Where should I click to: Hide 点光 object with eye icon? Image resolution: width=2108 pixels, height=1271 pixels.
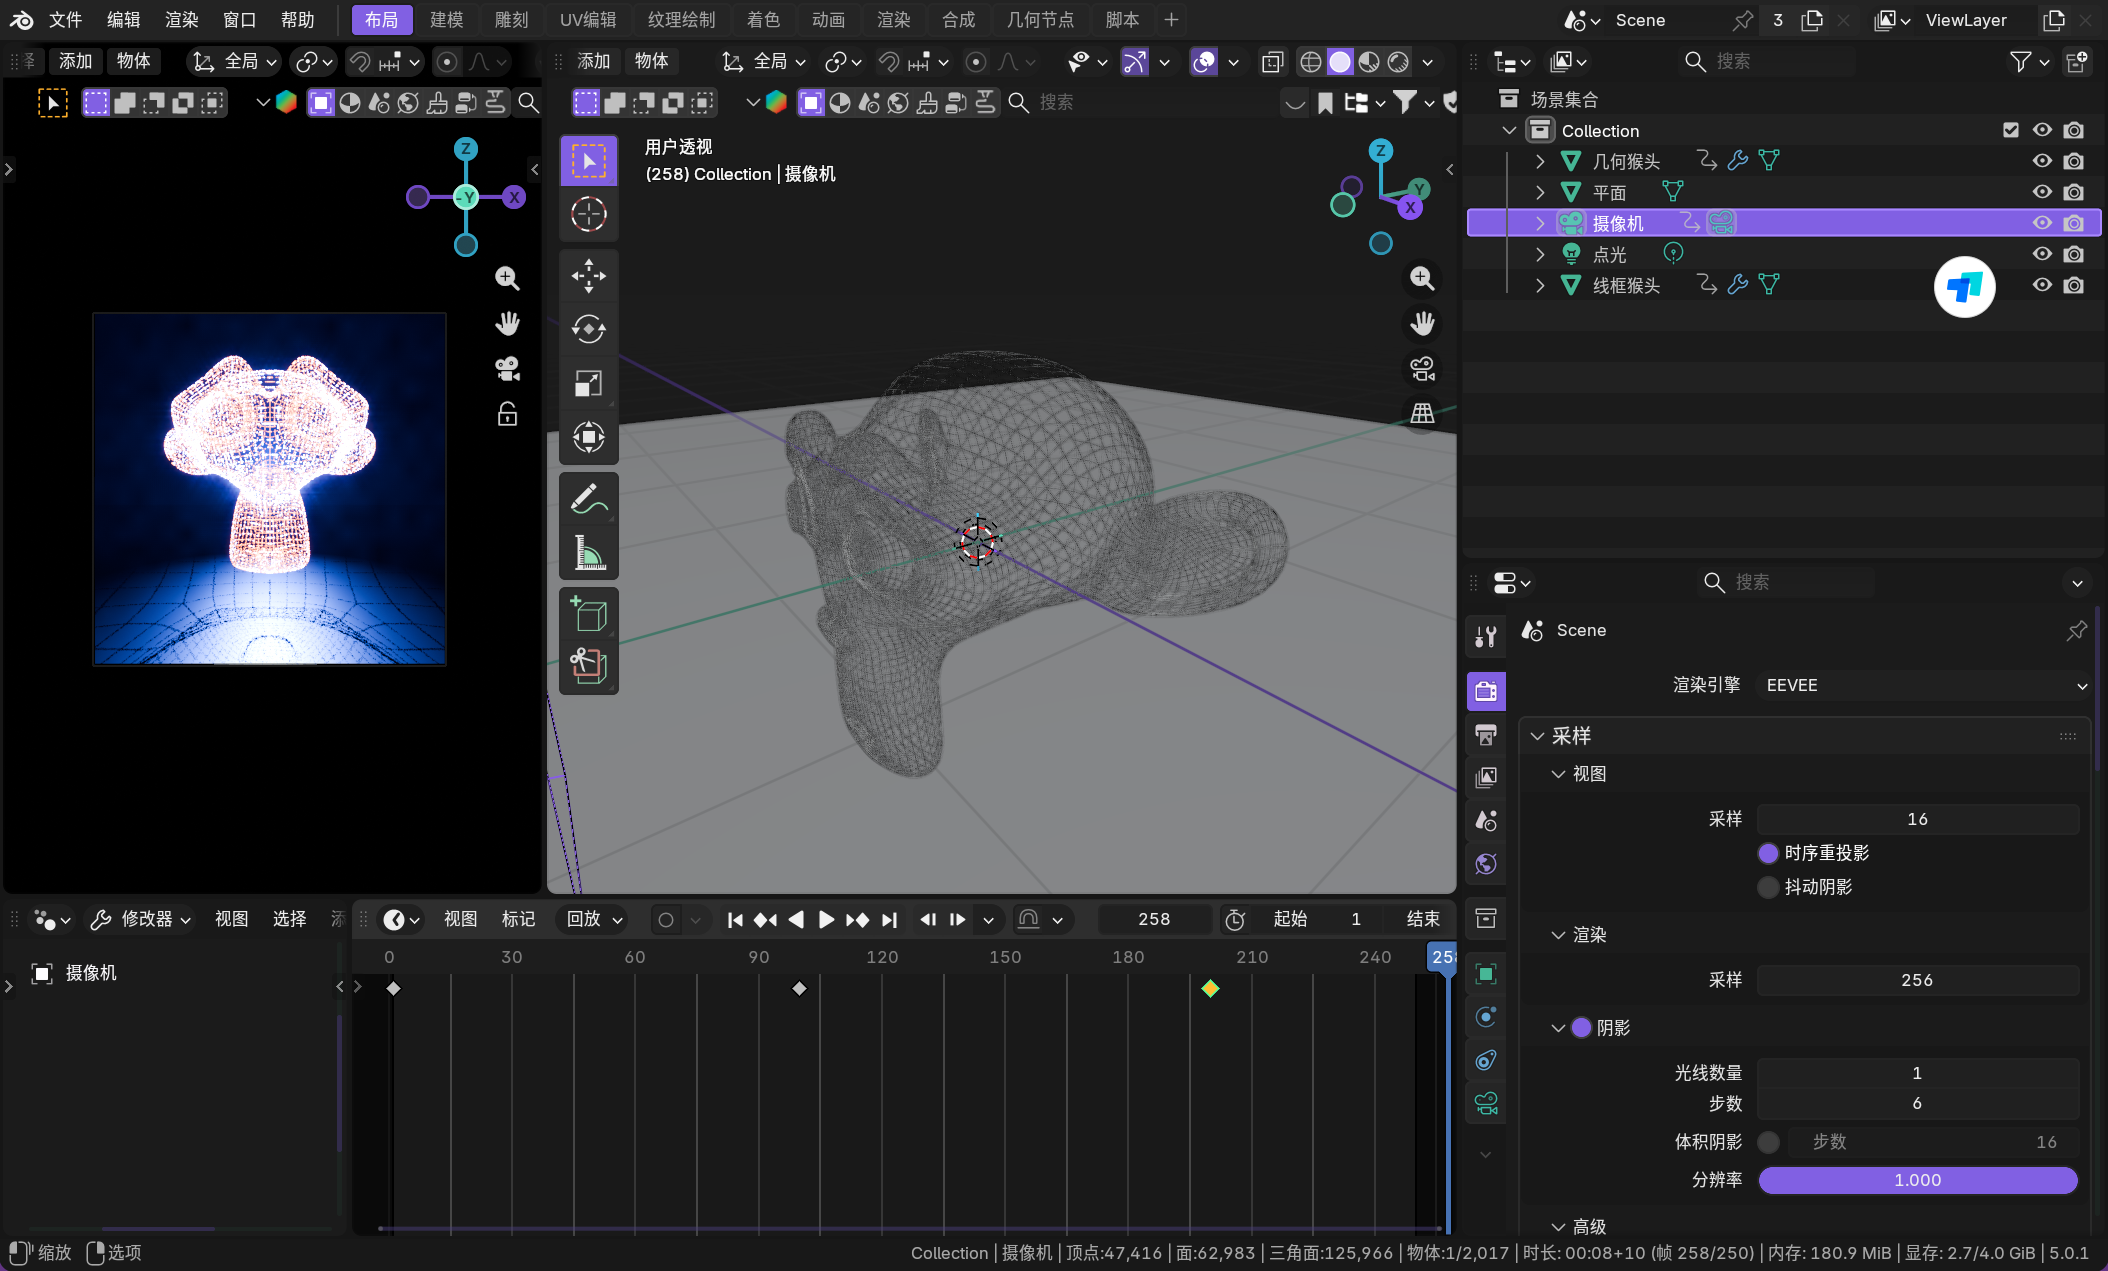click(x=2042, y=254)
